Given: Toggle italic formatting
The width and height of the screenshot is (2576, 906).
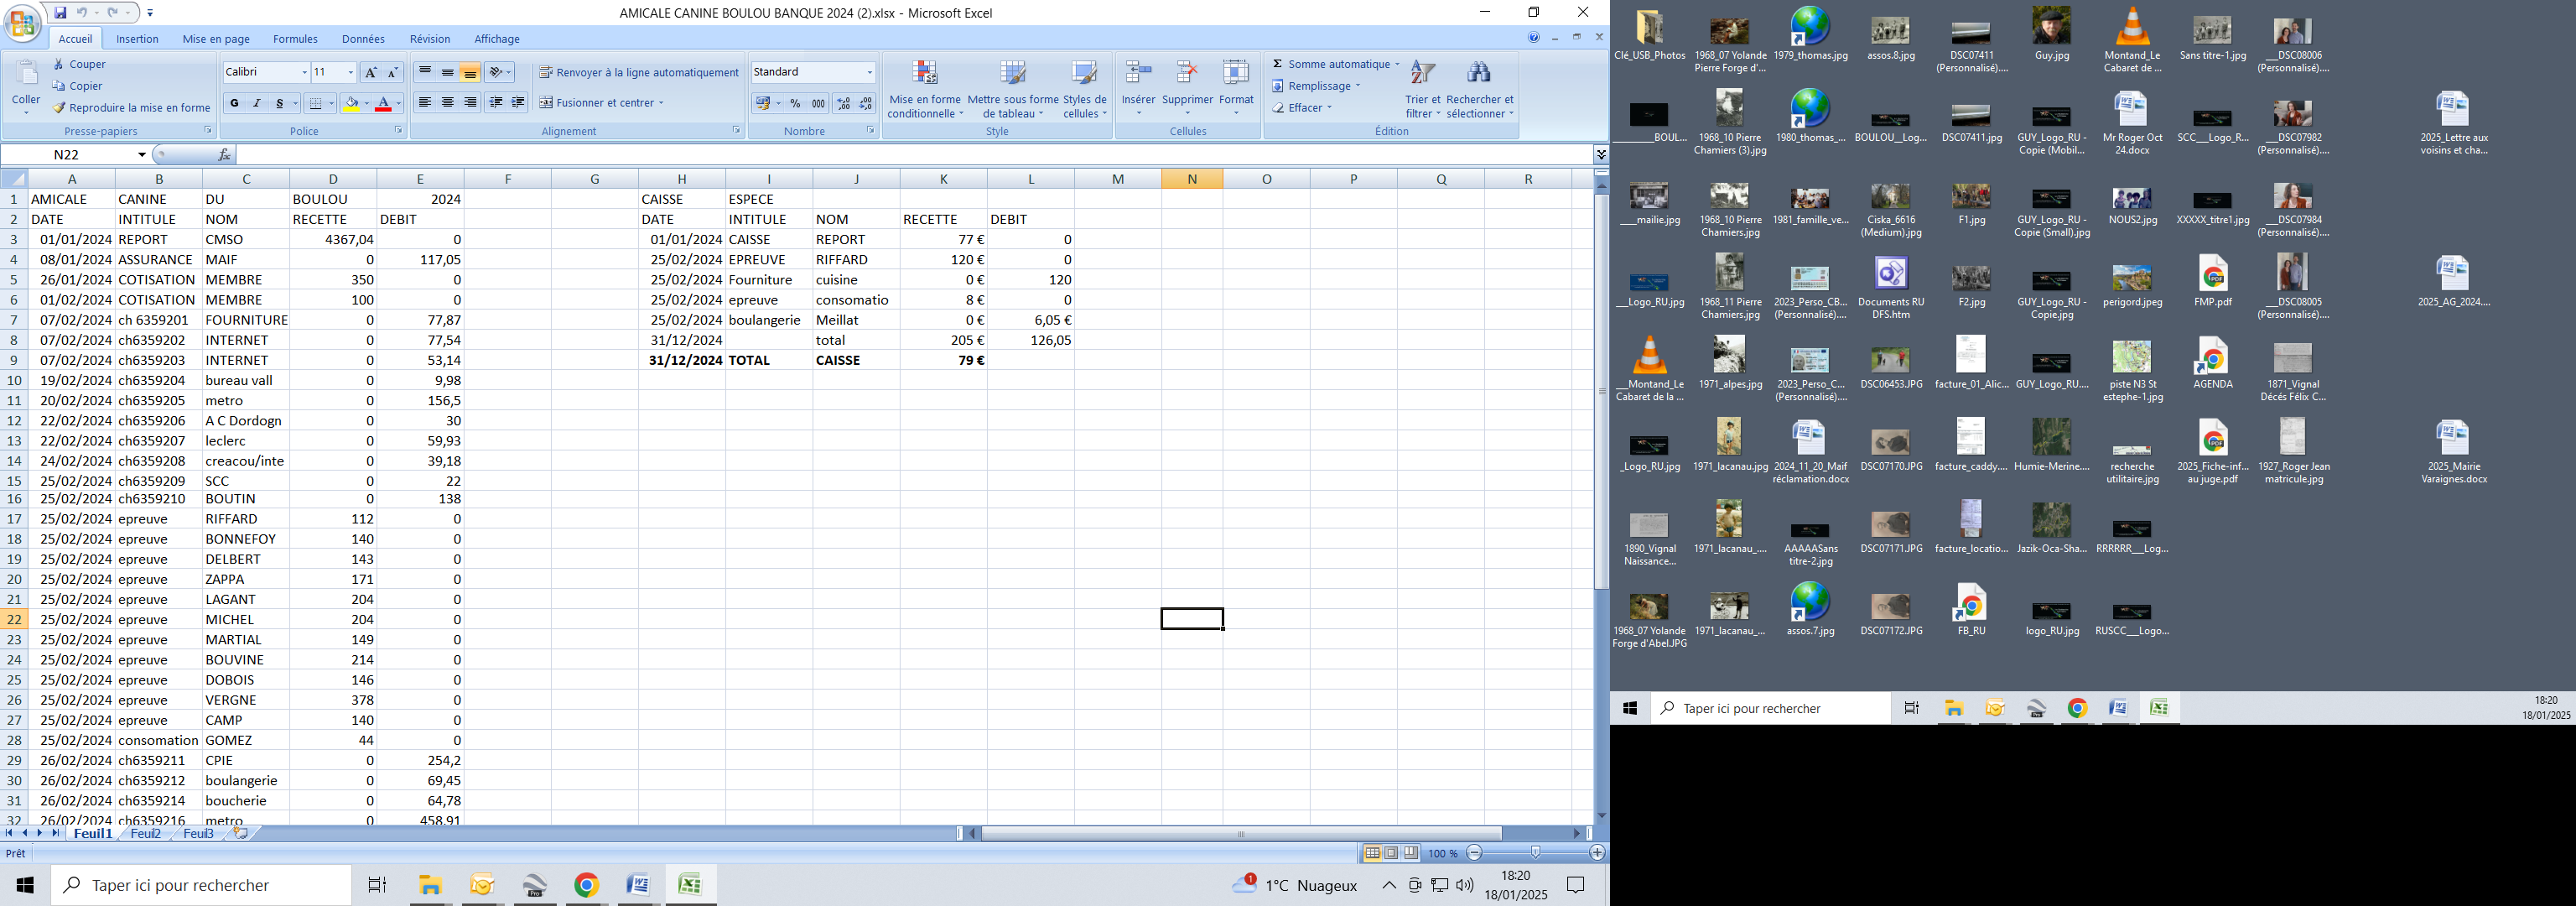Looking at the screenshot, I should [x=257, y=103].
